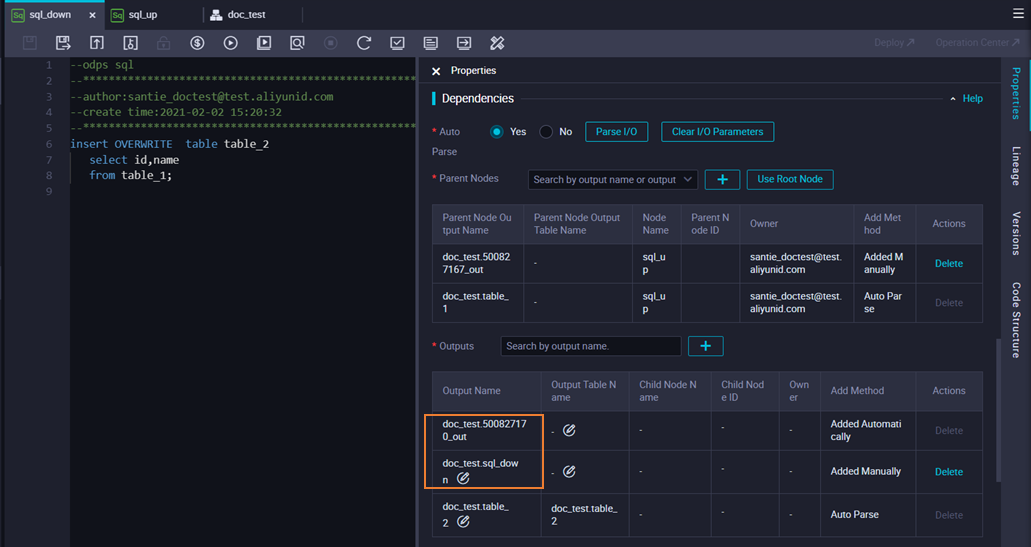This screenshot has height=547, width=1031.
Task: Select Yes for Auto Parse
Action: pos(496,131)
